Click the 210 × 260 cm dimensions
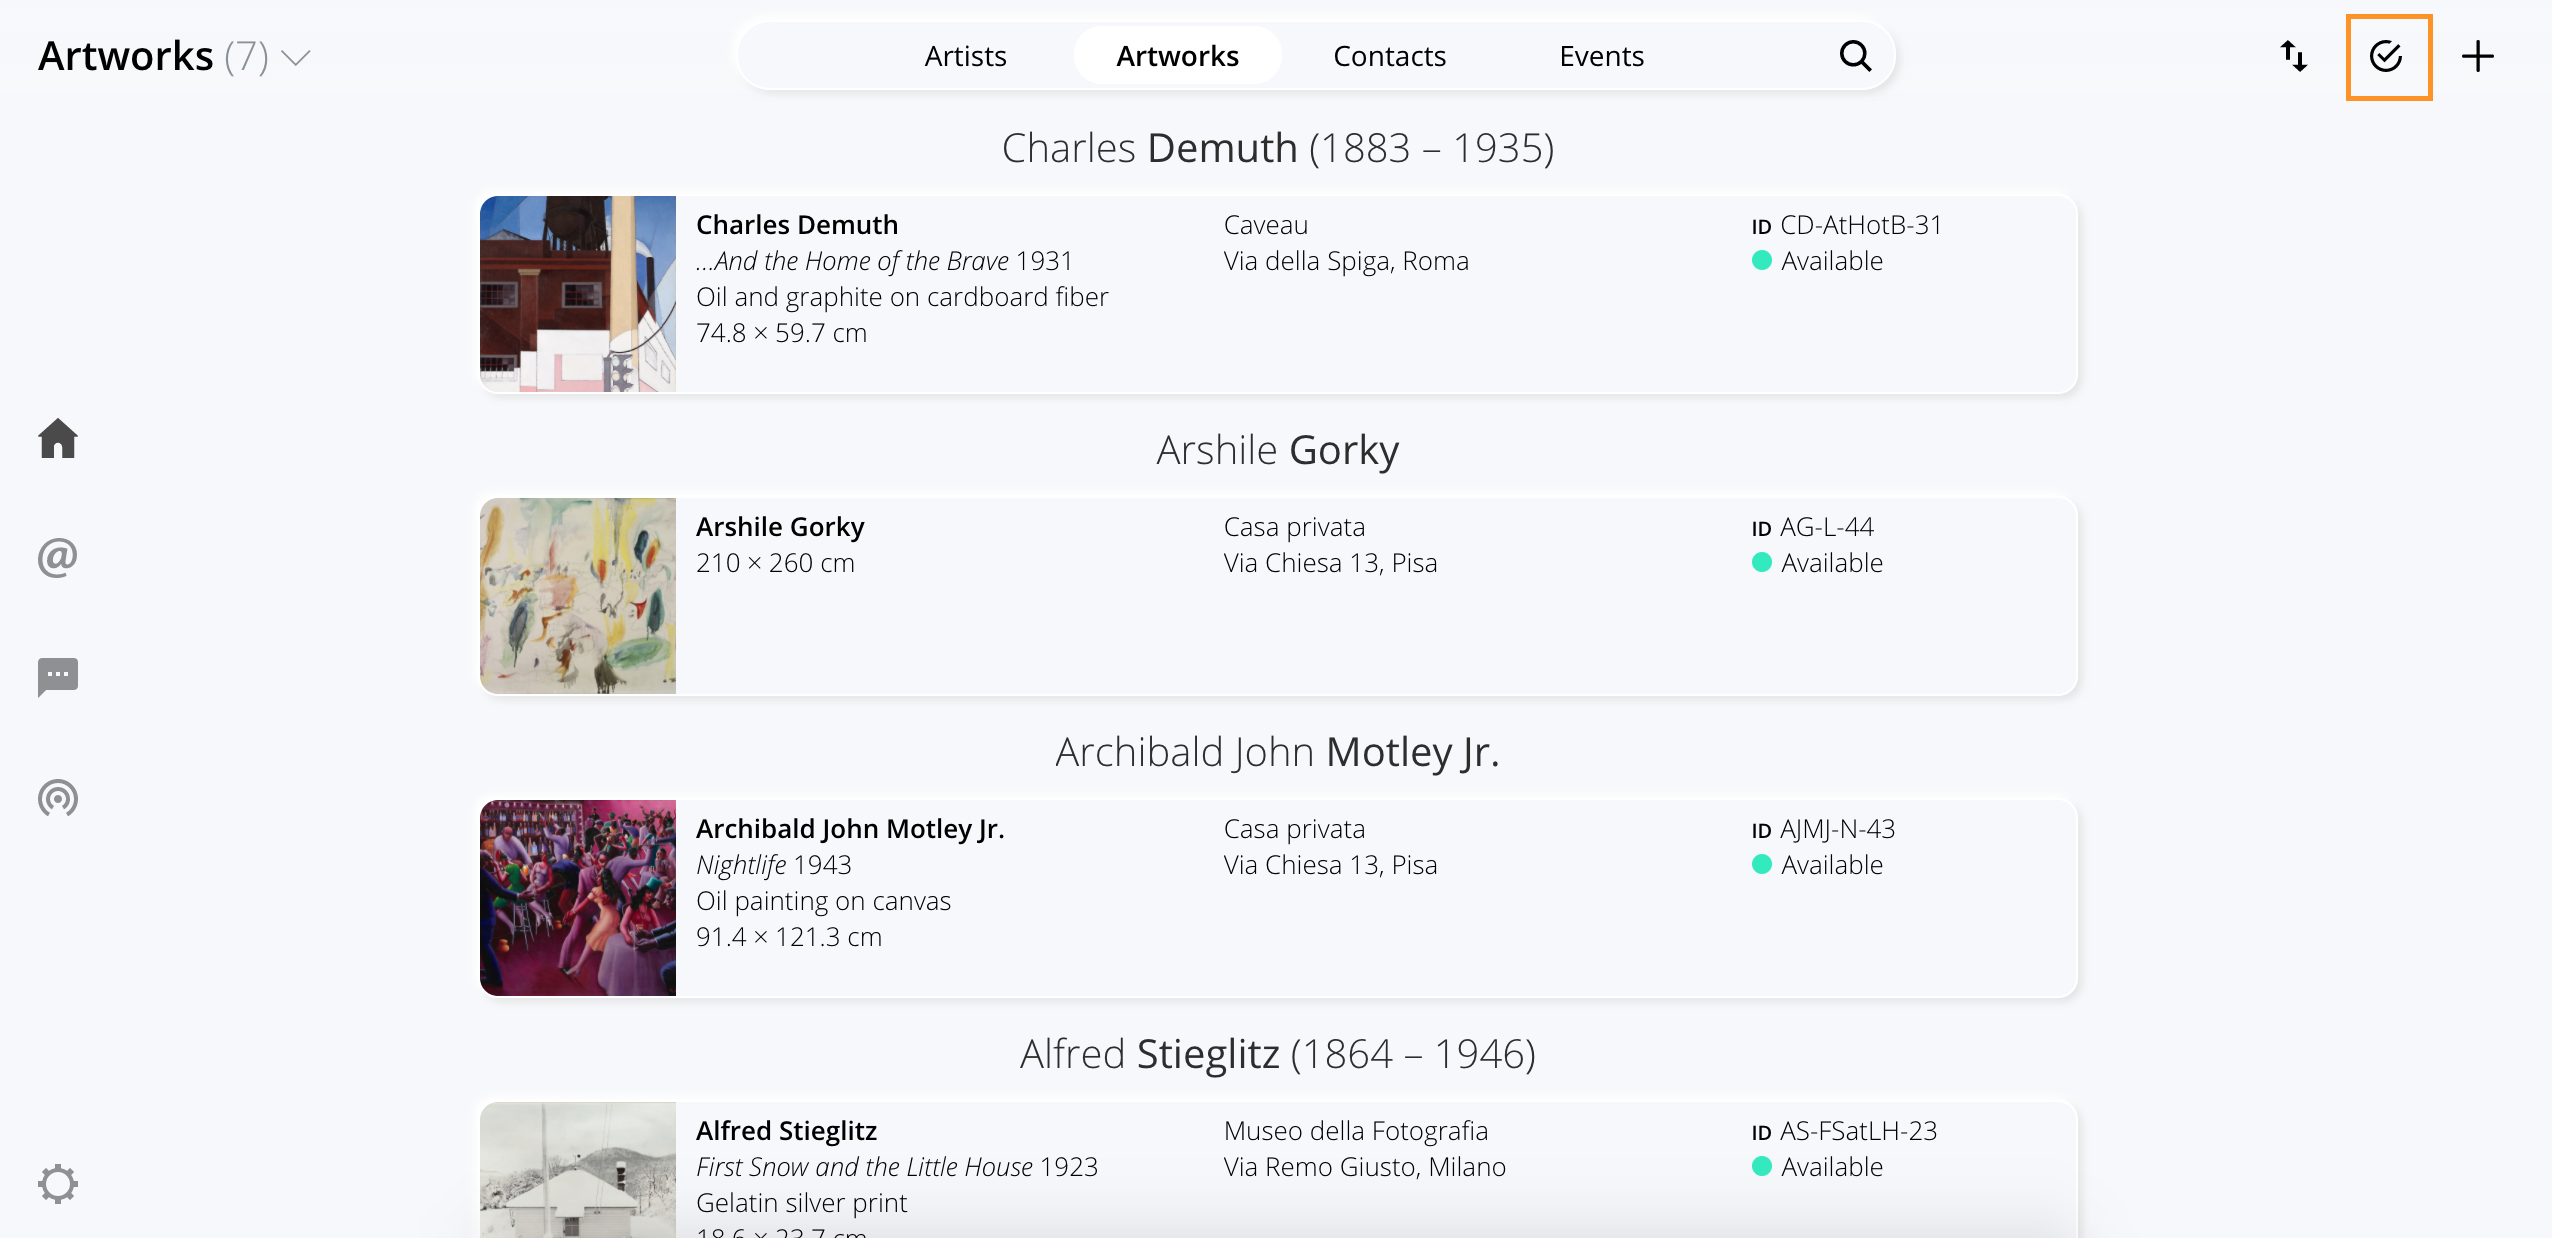This screenshot has width=2552, height=1238. pos(775,563)
